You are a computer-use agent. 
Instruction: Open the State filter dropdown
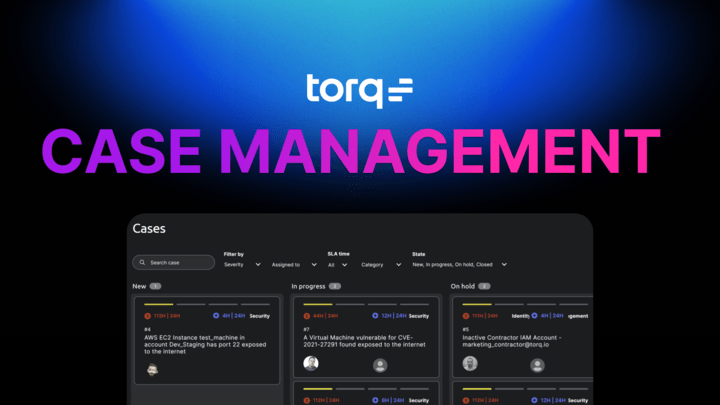pos(460,265)
